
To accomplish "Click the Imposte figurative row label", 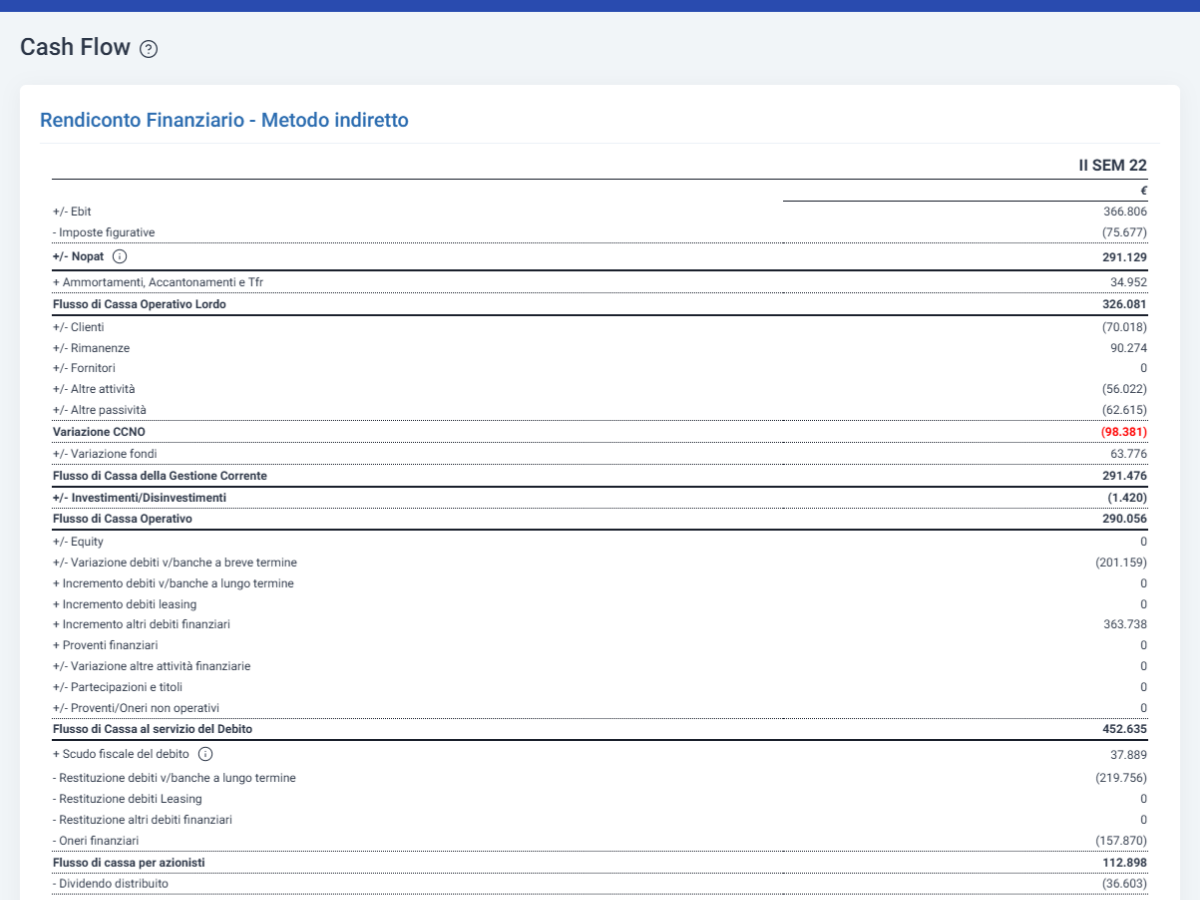I will point(103,232).
